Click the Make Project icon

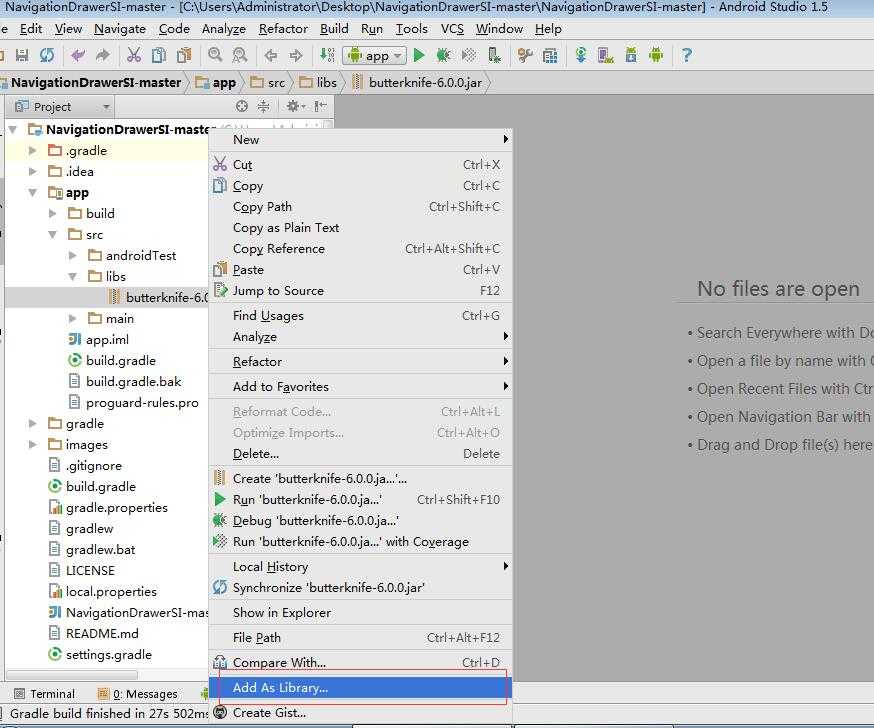(x=327, y=55)
